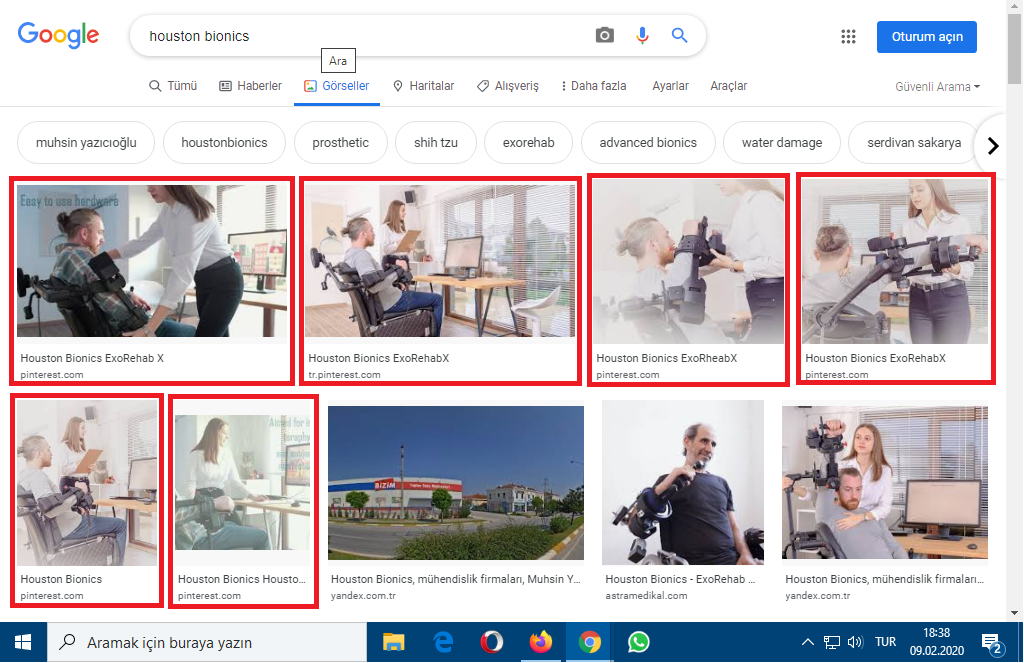1024x663 pixels.
Task: Switch to the Alışveriş tab
Action: pos(507,86)
